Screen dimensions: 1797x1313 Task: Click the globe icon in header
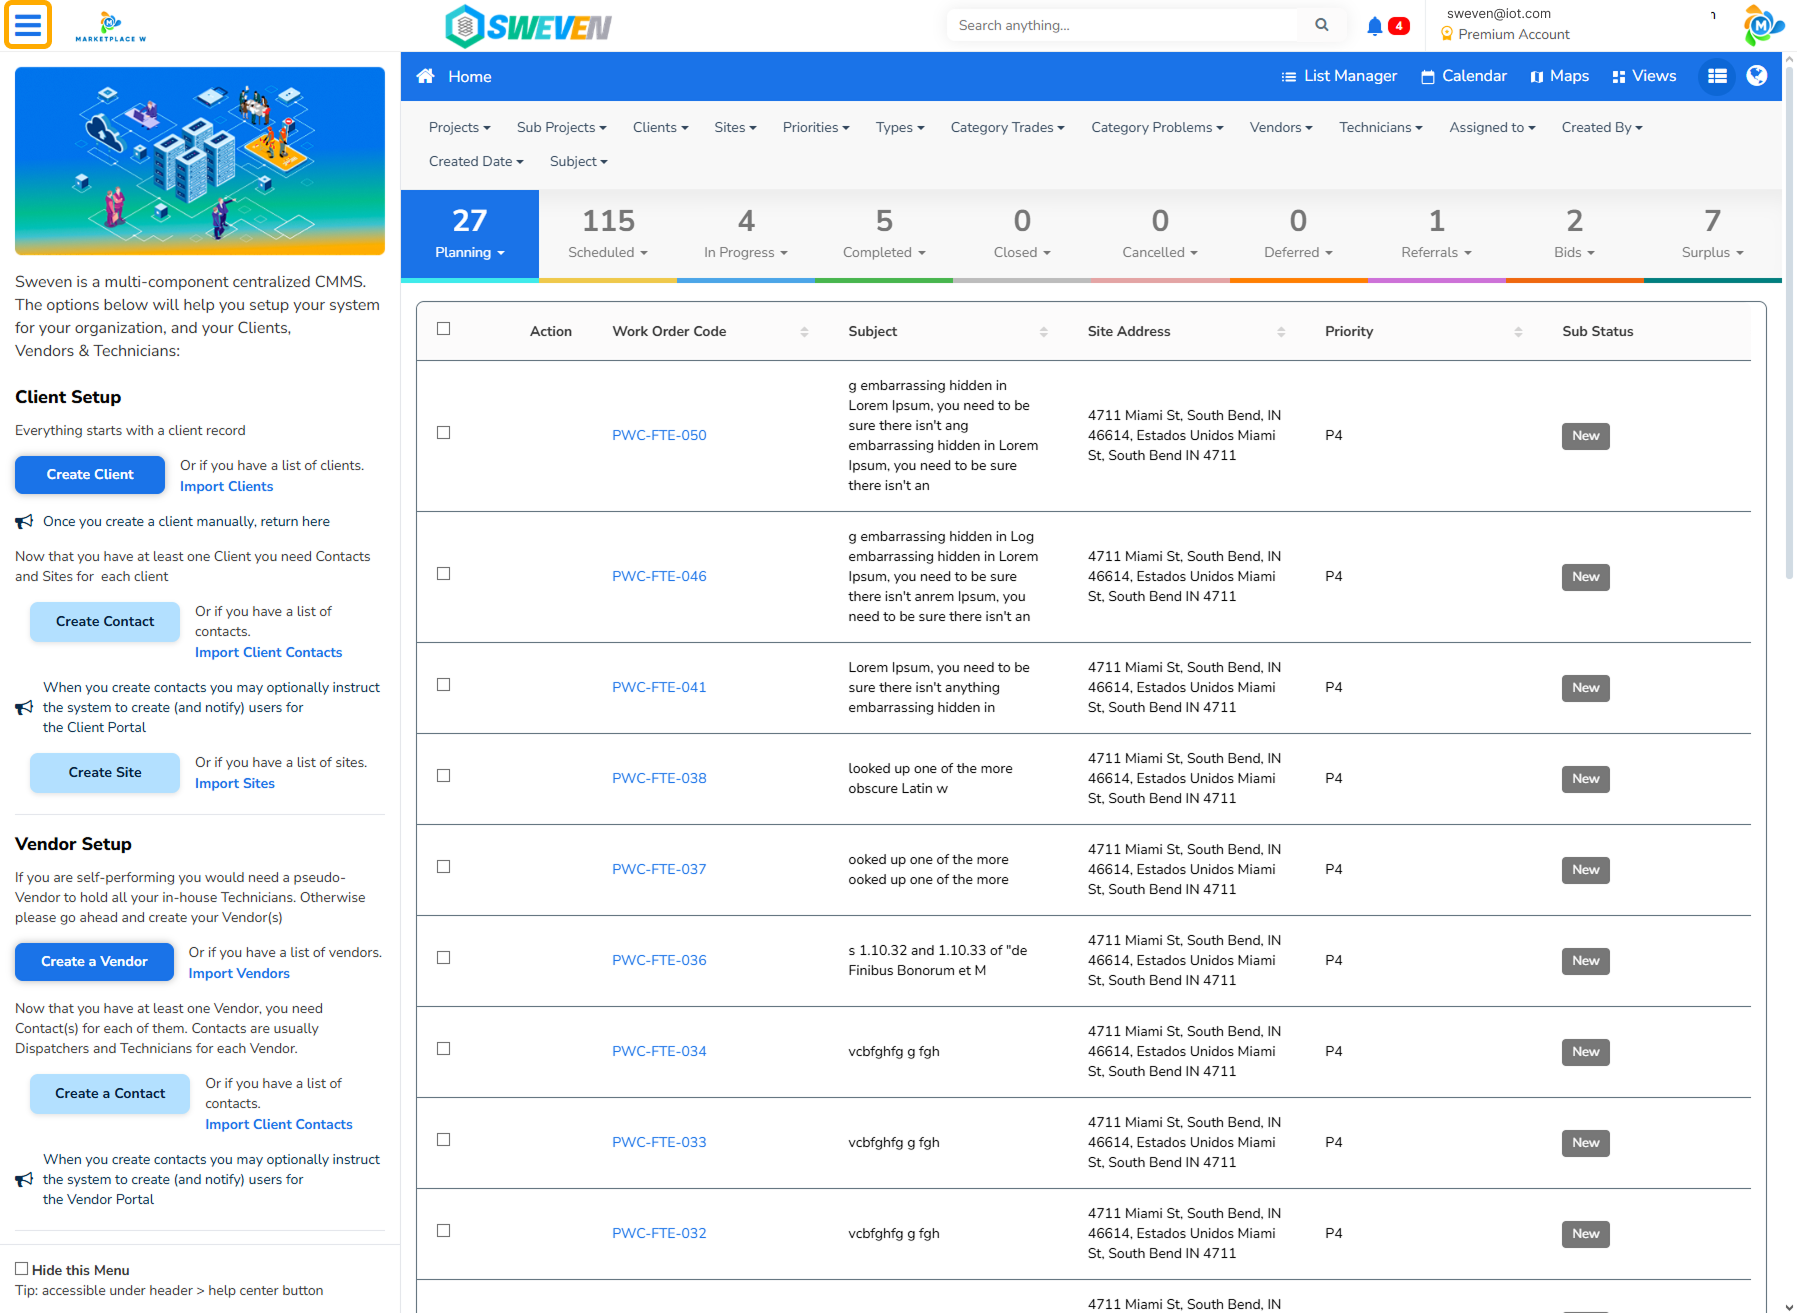(1757, 76)
